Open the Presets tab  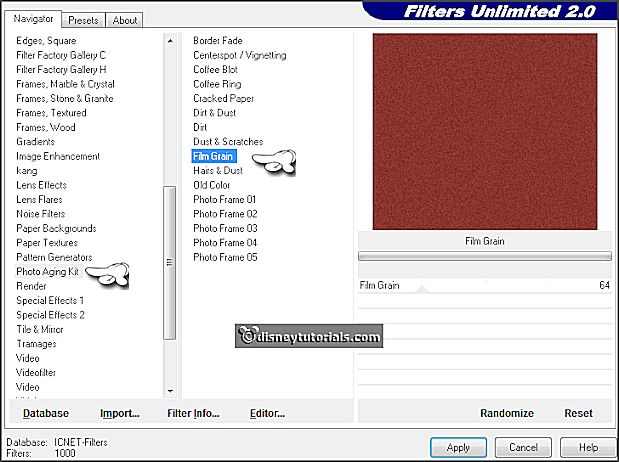pos(83,20)
